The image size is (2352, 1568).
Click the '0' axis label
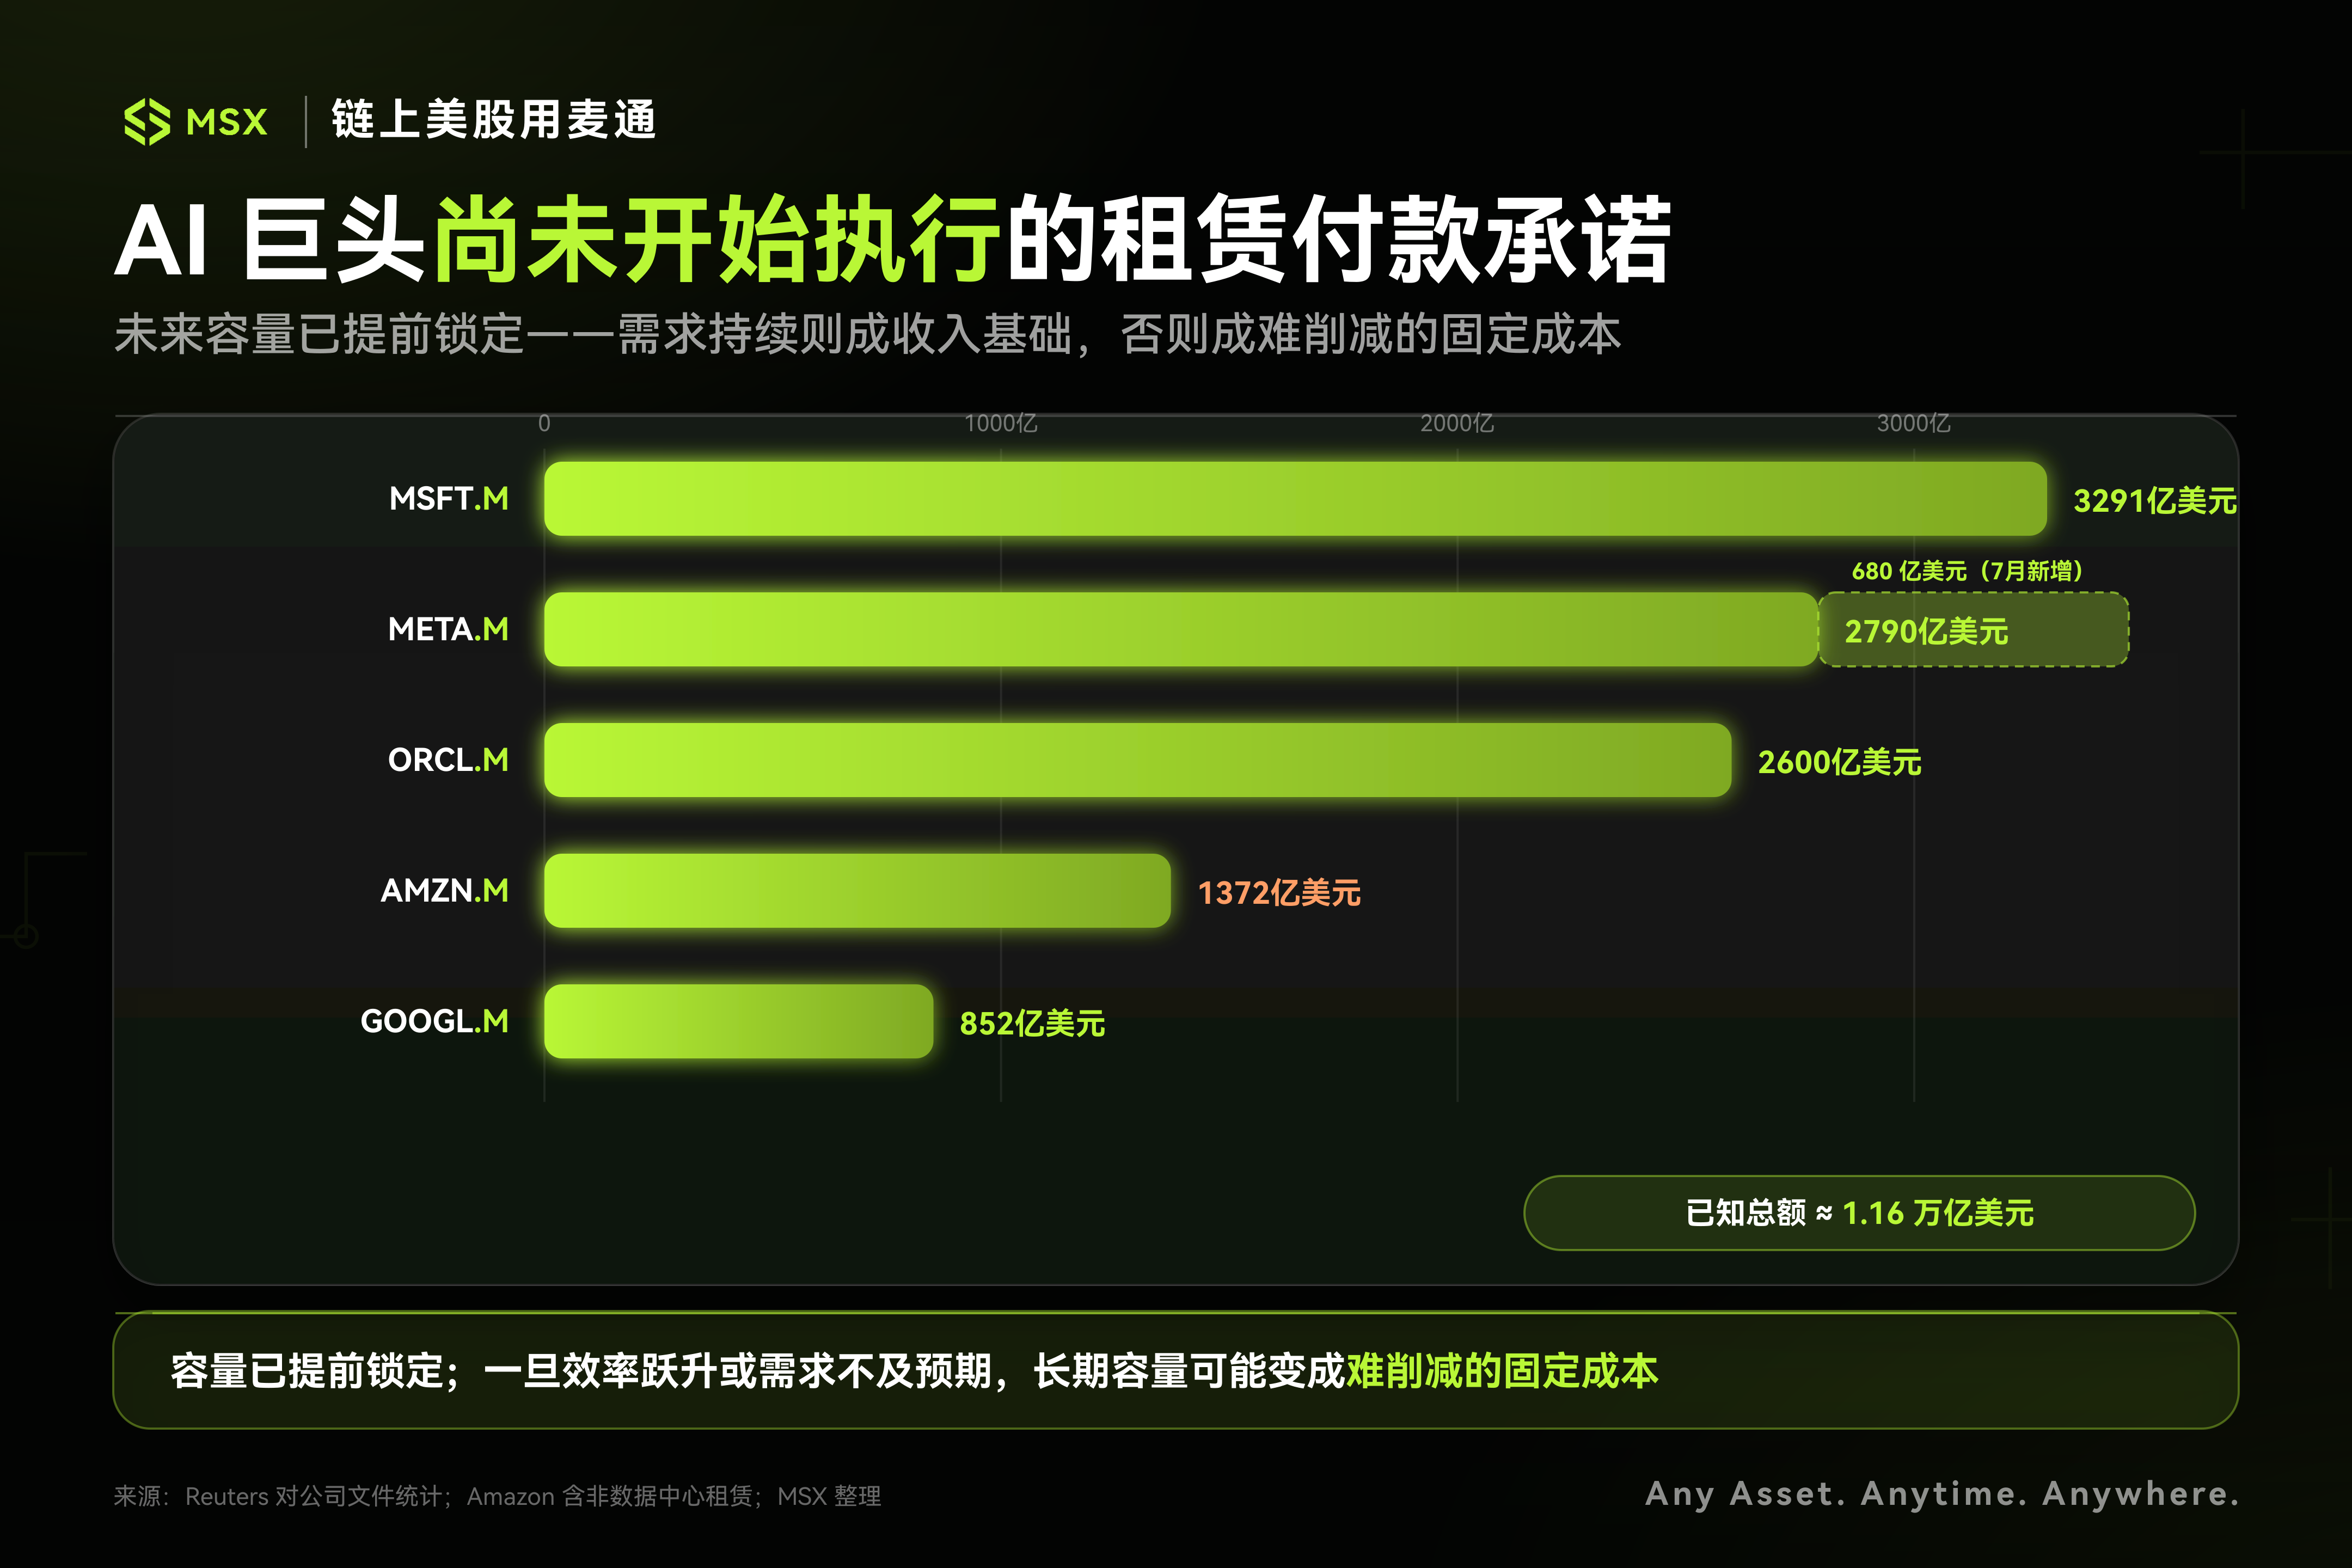[544, 423]
